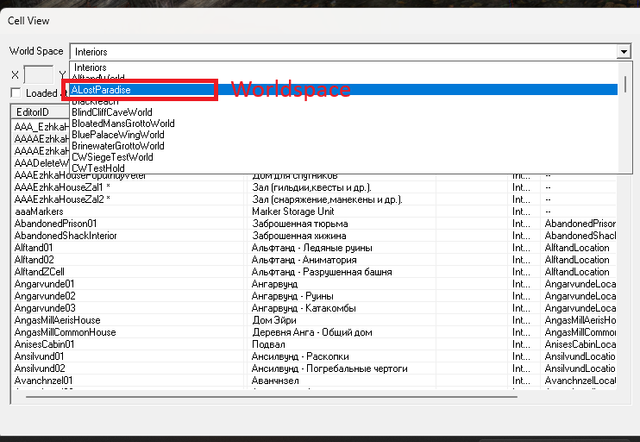640x442 pixels.
Task: Select the Angarvunde03 cell
Action: click(x=45, y=308)
